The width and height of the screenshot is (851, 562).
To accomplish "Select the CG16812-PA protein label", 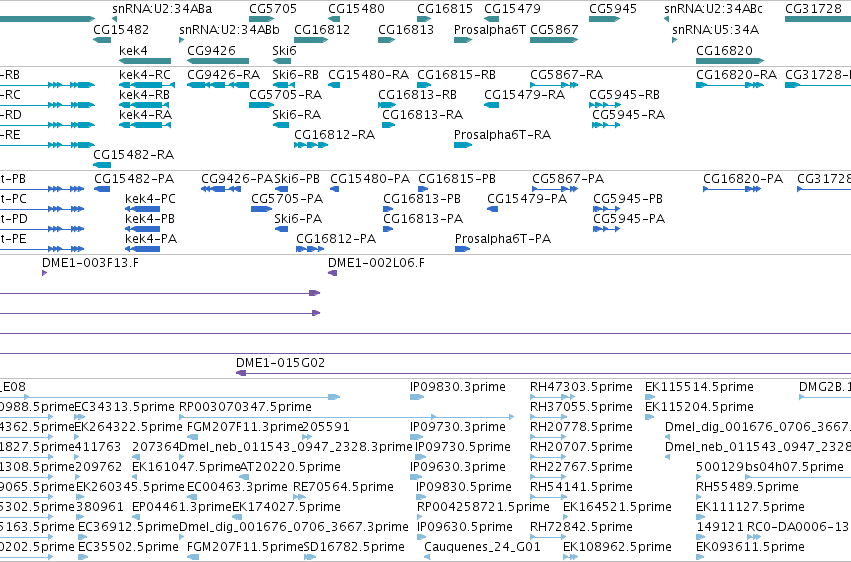I will pyautogui.click(x=336, y=239).
